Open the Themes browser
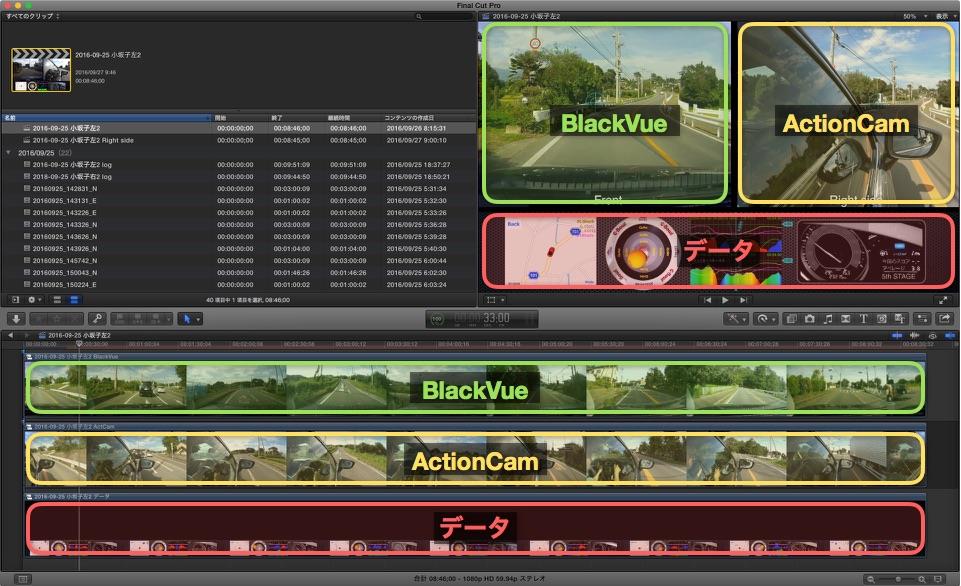Image resolution: width=961 pixels, height=586 pixels. 899,319
